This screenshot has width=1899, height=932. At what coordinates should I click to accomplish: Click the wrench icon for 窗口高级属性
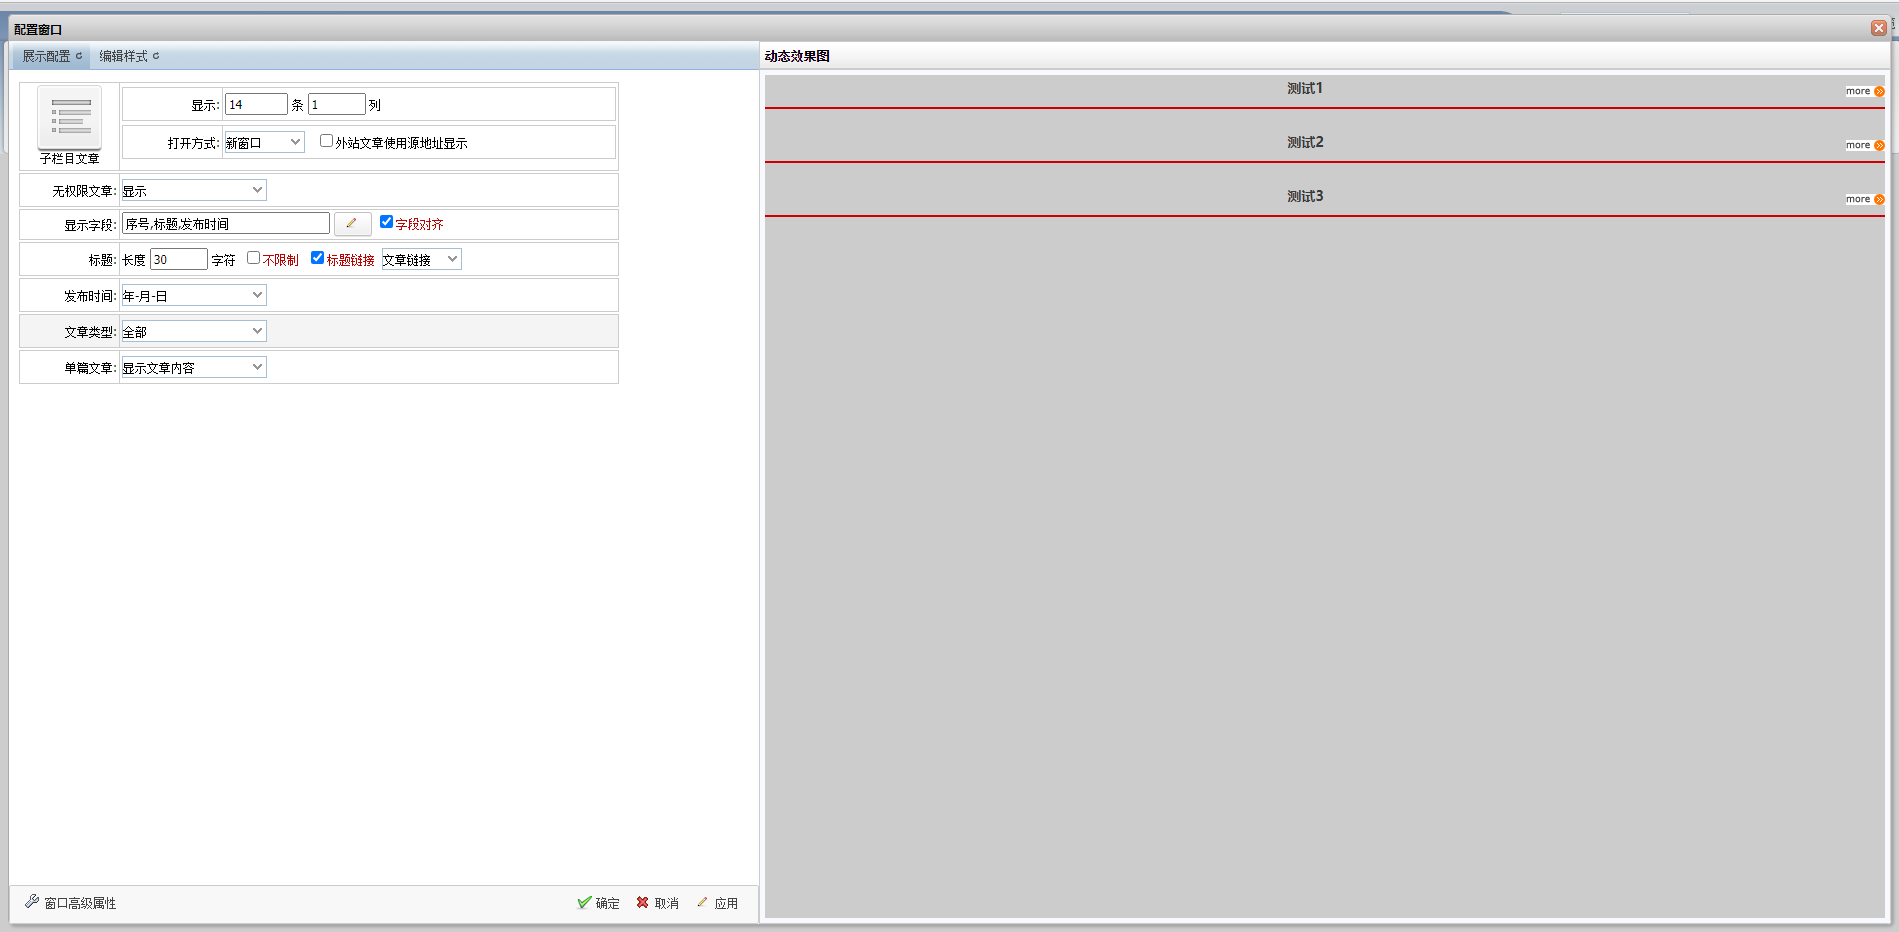[32, 902]
